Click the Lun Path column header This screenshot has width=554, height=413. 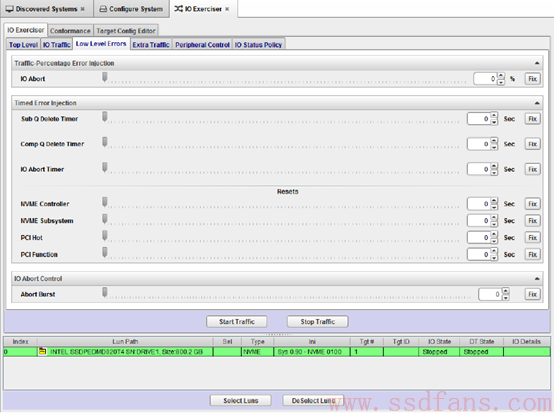click(x=125, y=341)
